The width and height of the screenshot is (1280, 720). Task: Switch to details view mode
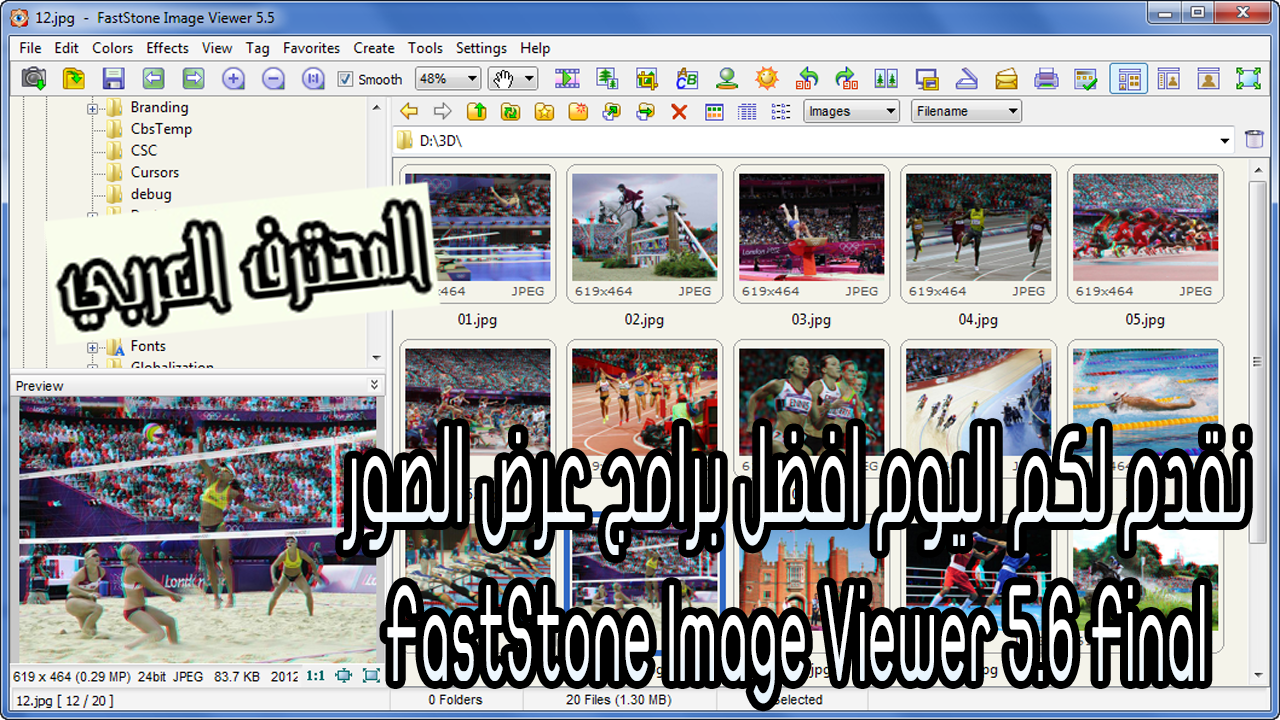747,111
